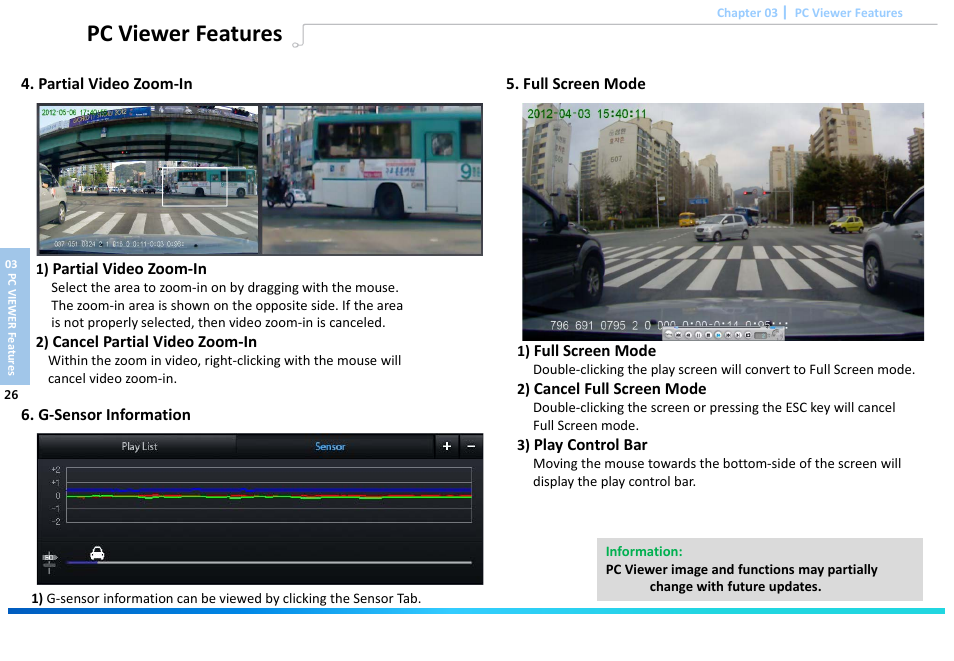954x661 pixels.
Task: Click the '2012-04-03 15:40:11' timestamp overlay
Action: point(587,114)
